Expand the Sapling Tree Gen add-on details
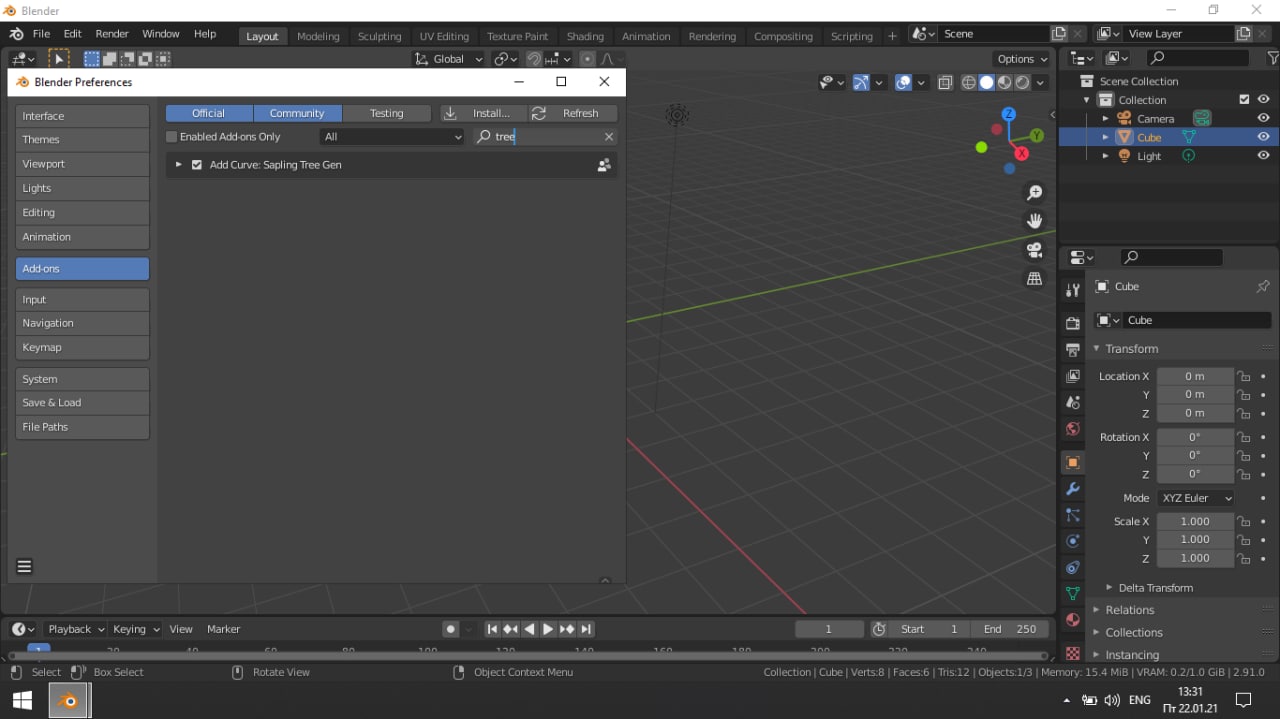 pyautogui.click(x=178, y=165)
